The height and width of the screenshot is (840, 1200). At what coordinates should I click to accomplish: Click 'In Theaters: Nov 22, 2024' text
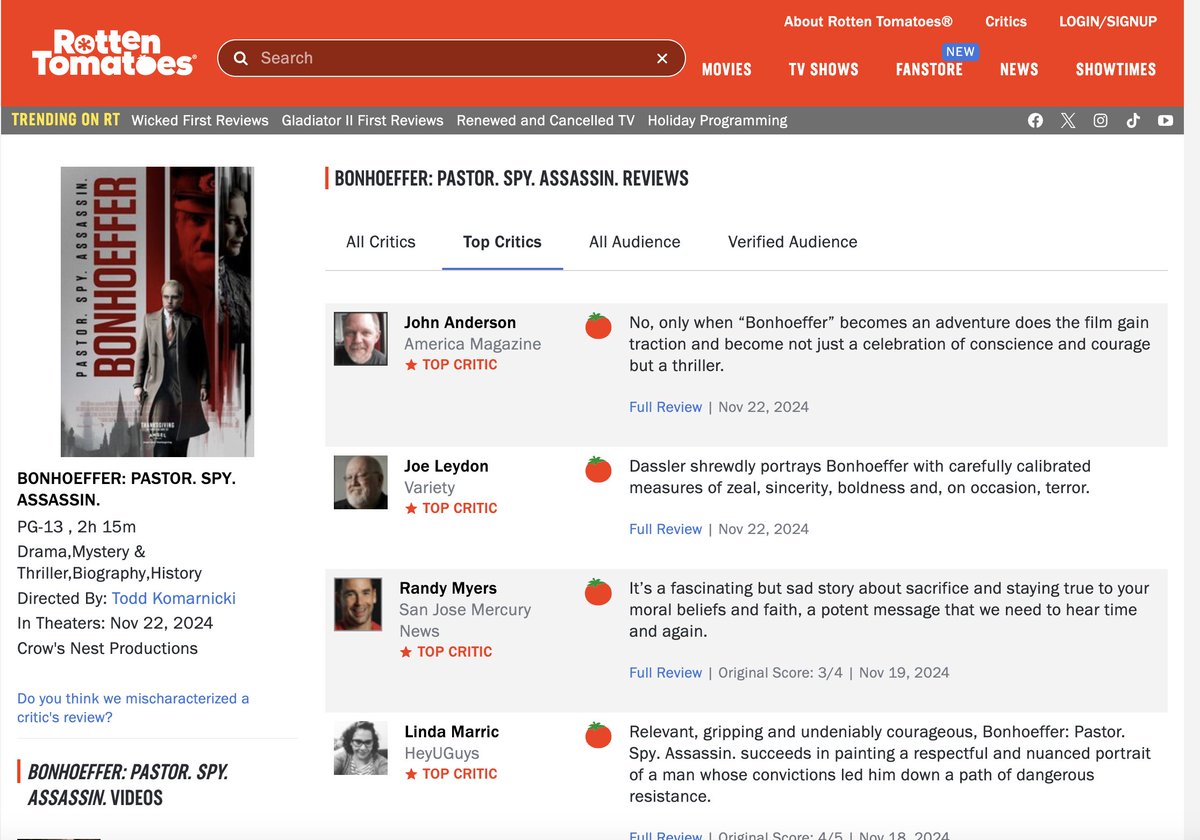coord(115,623)
